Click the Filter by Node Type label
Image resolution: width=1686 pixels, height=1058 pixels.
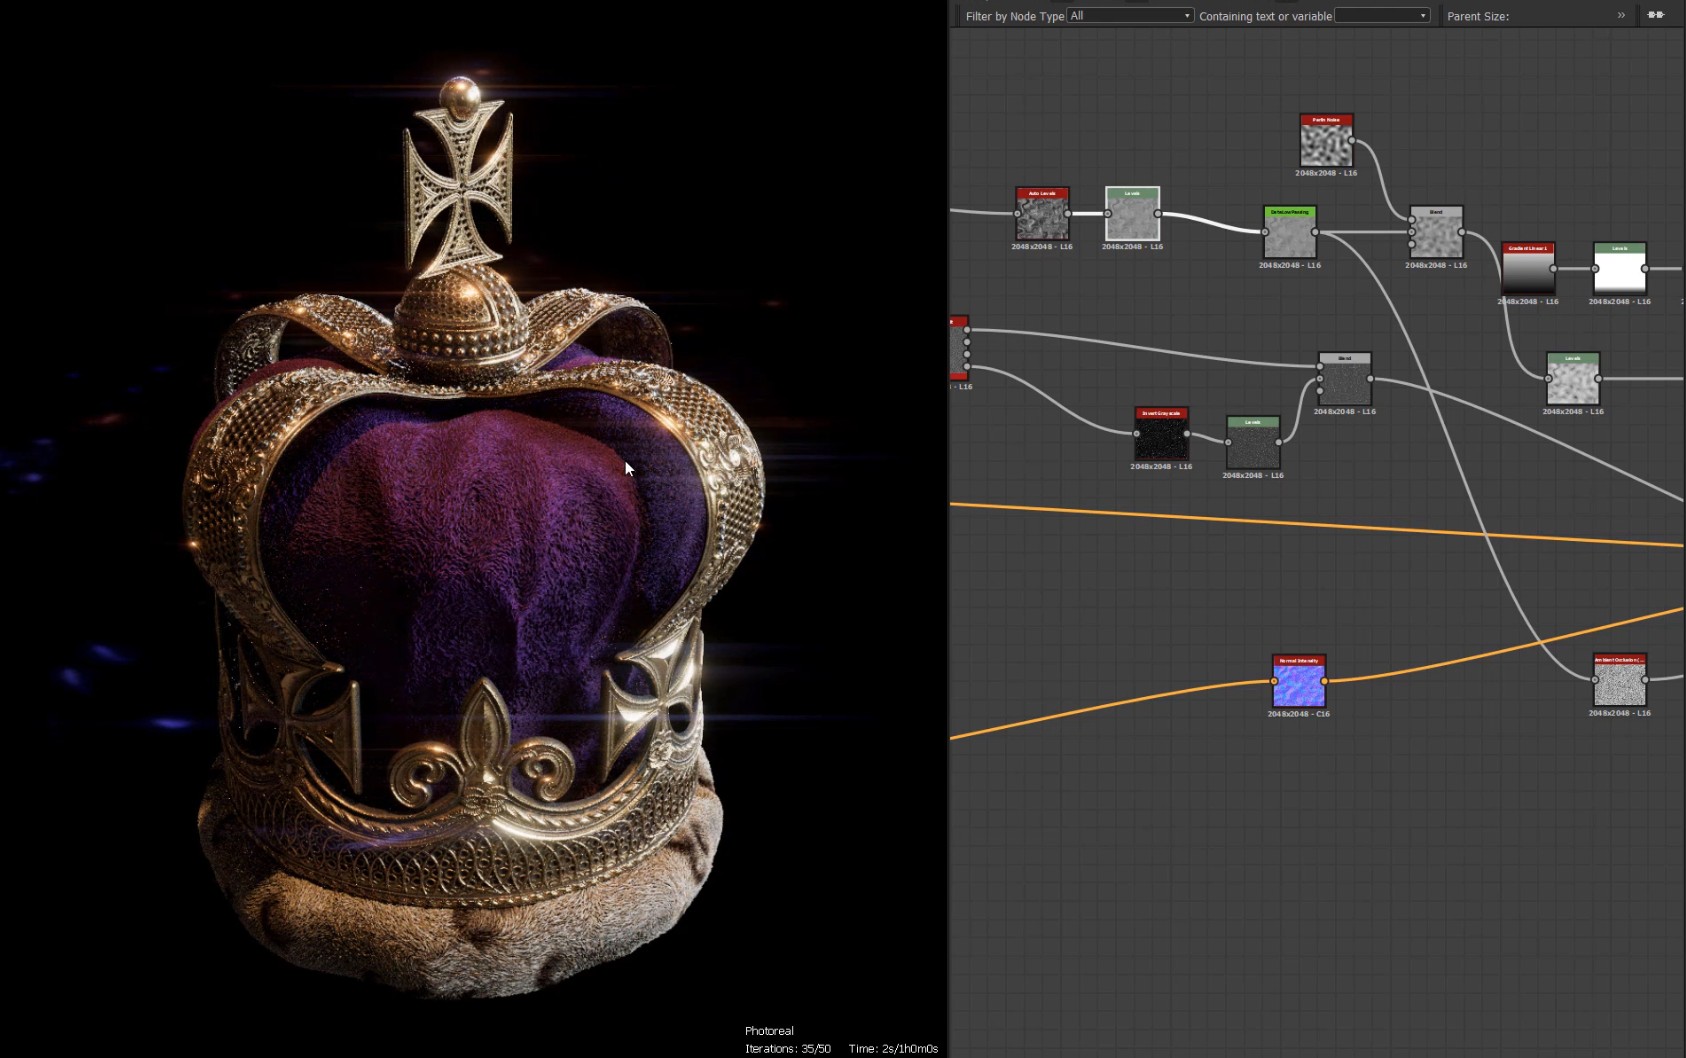1014,16
